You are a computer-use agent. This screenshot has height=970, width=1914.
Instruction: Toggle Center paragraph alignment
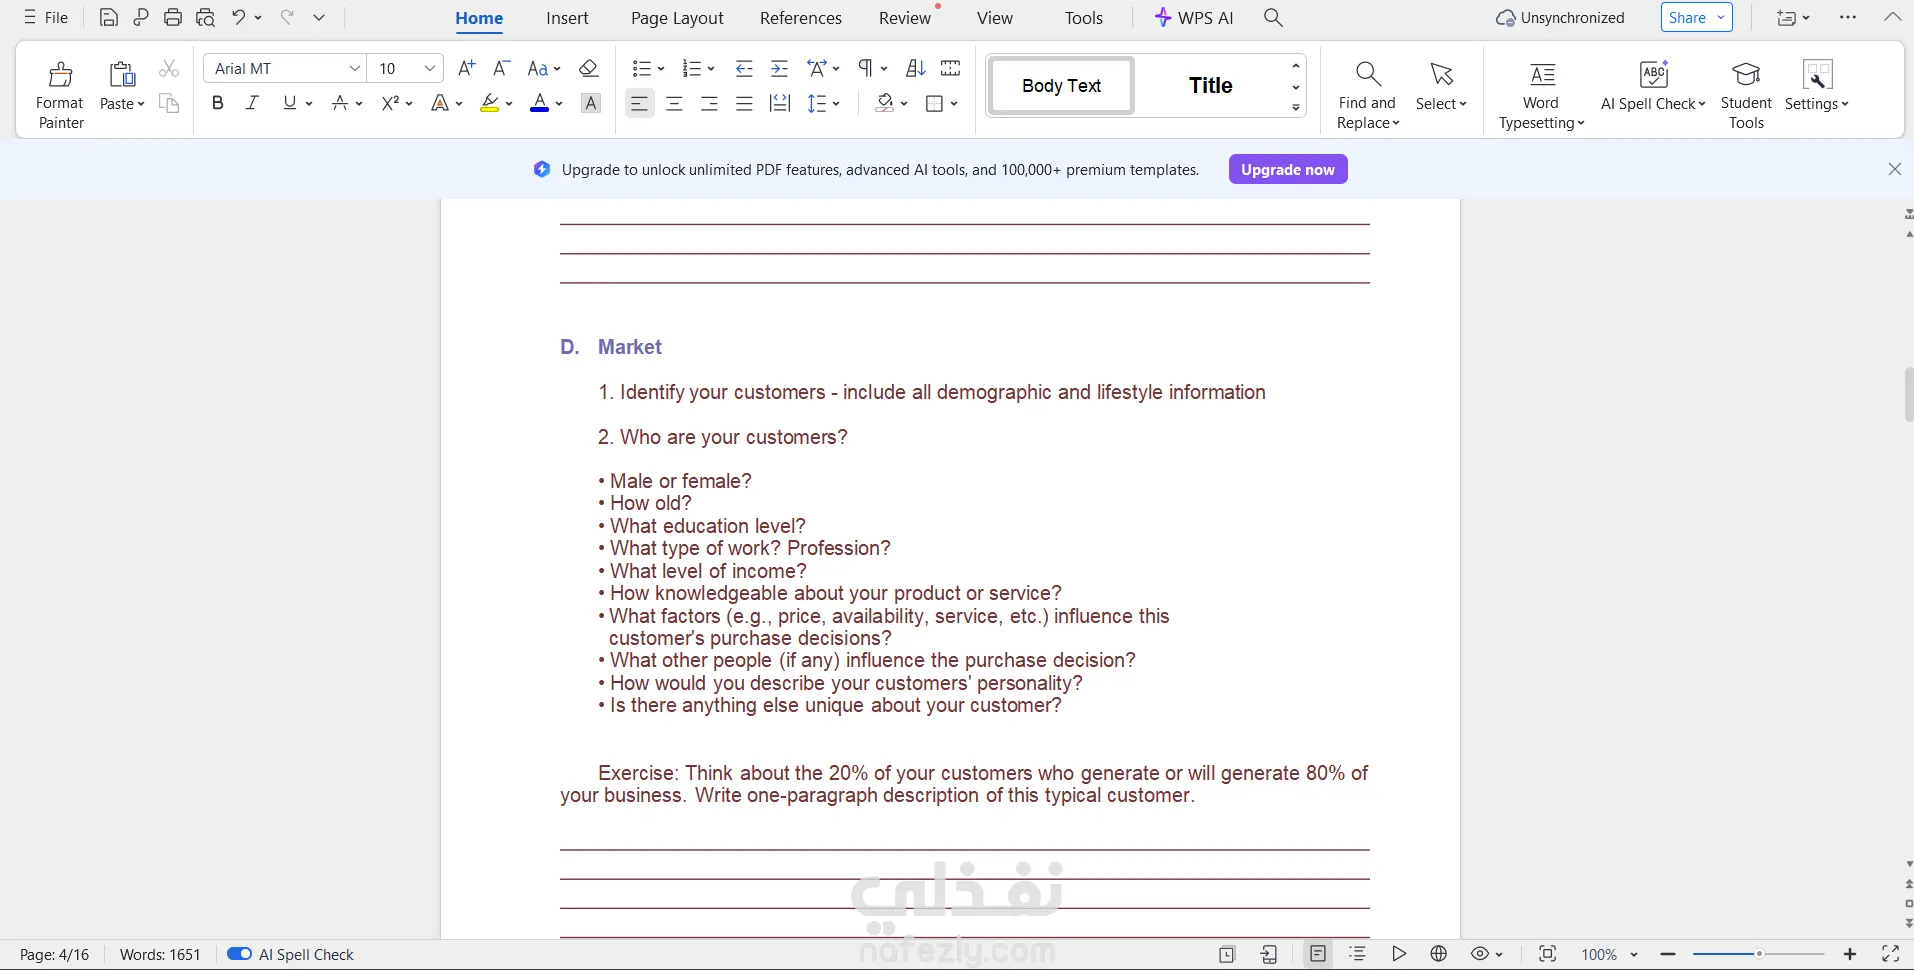(675, 103)
